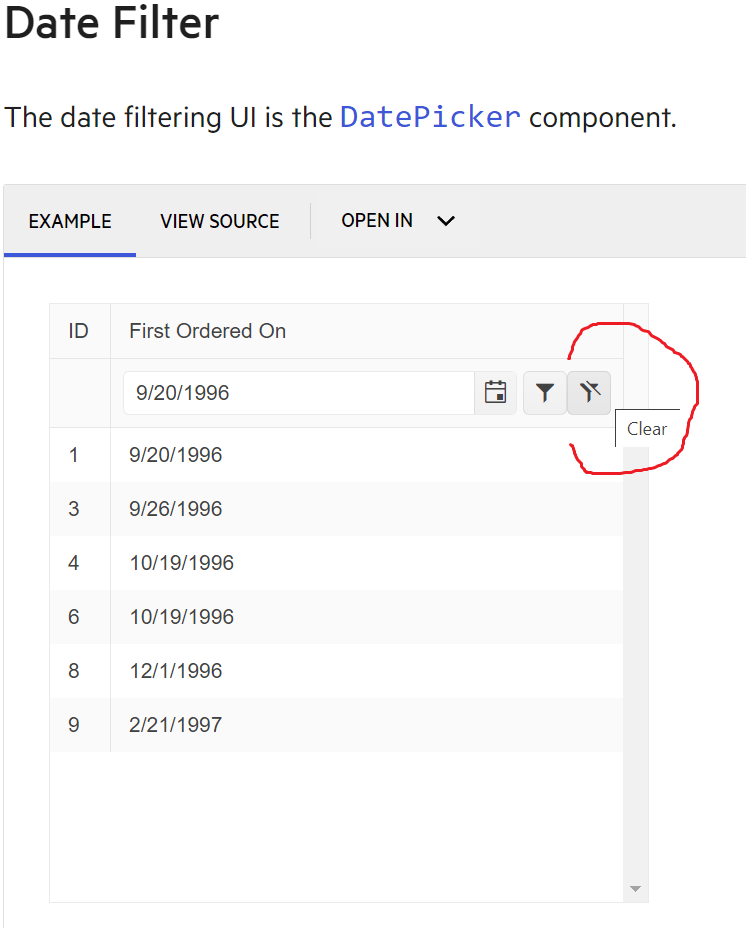Click the Clear tooltip button
This screenshot has height=928, width=746.
pos(646,428)
